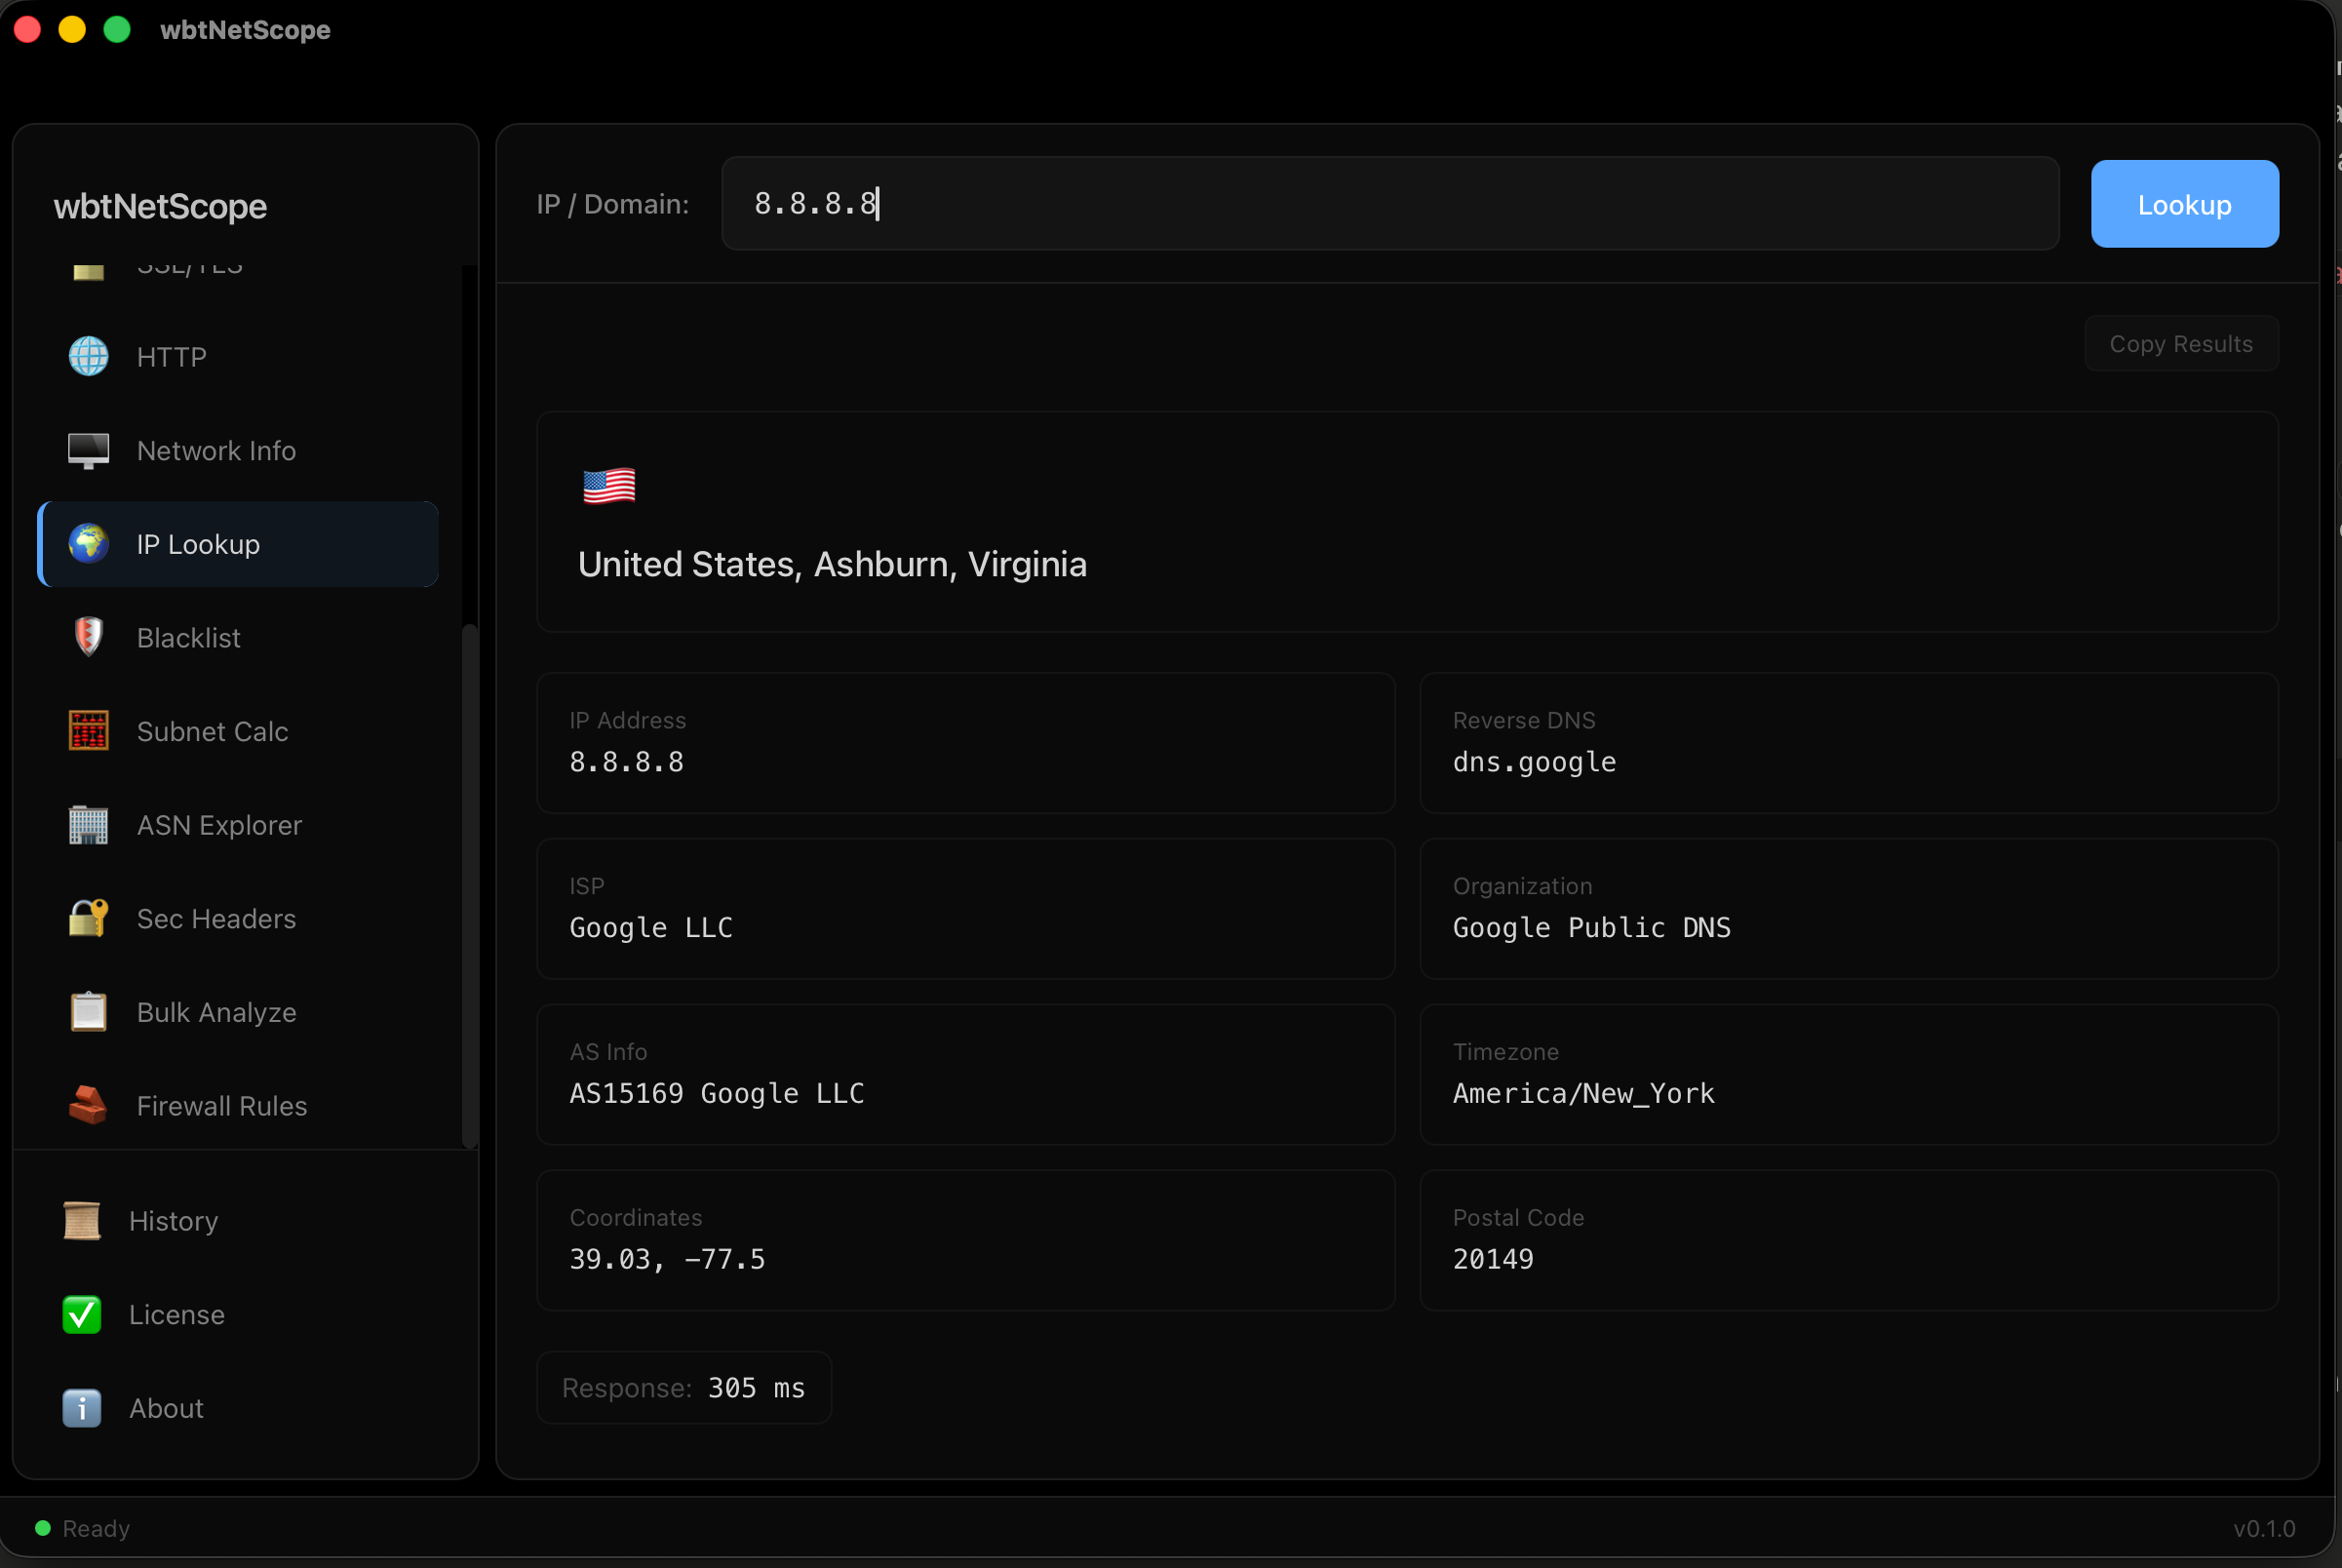
Task: Click the green maximize traffic light
Action: 117,29
